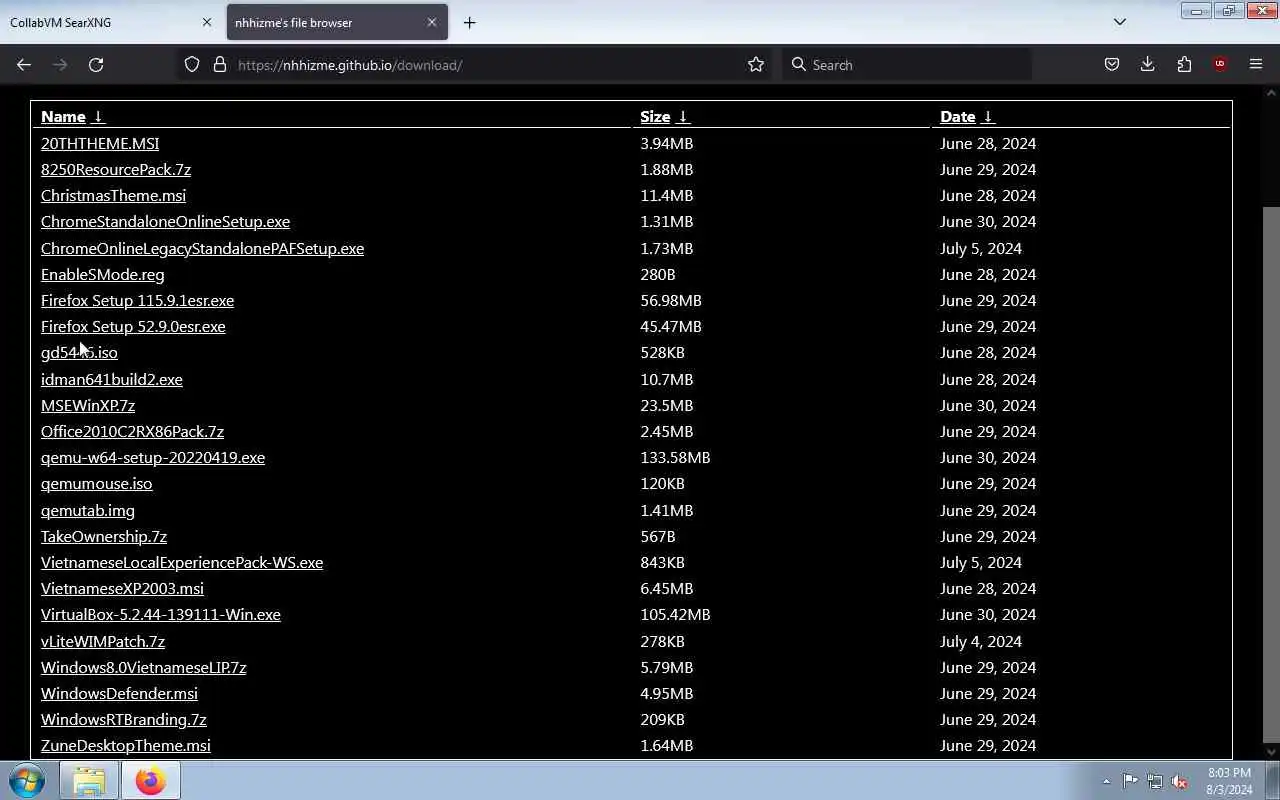Download TakeOwnership.7z
Viewport: 1280px width, 800px height.
pyautogui.click(x=104, y=536)
